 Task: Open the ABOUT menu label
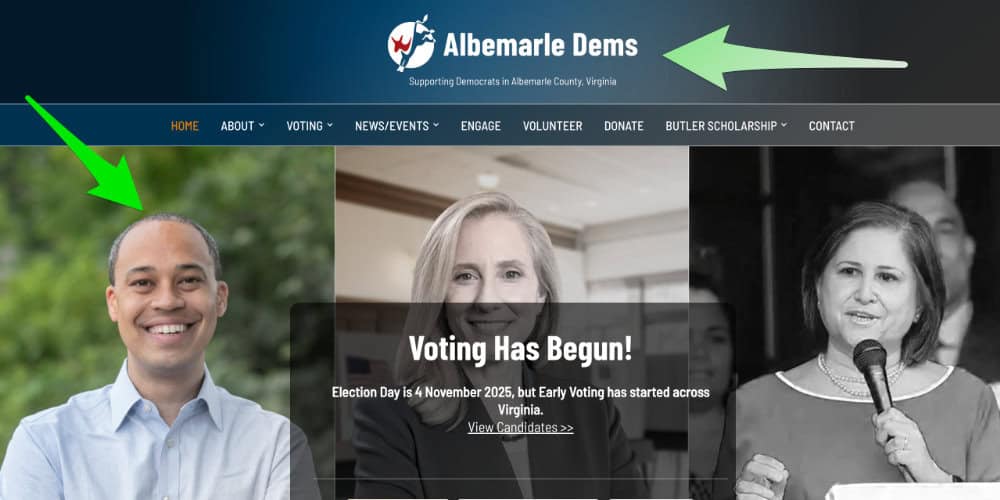point(237,126)
